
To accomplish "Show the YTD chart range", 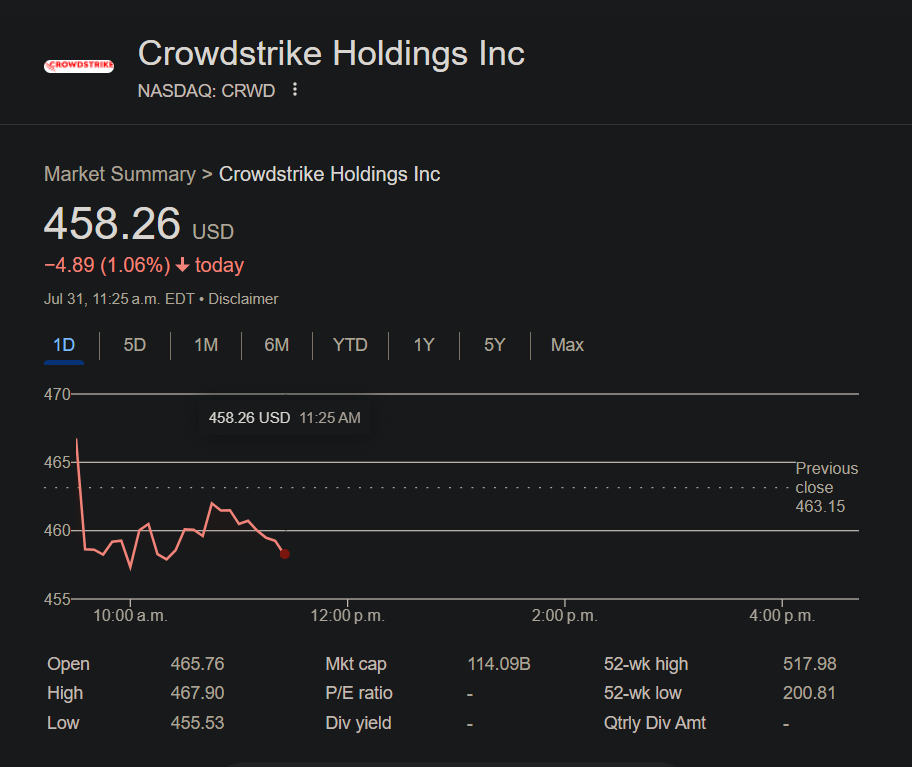I will pos(350,345).
